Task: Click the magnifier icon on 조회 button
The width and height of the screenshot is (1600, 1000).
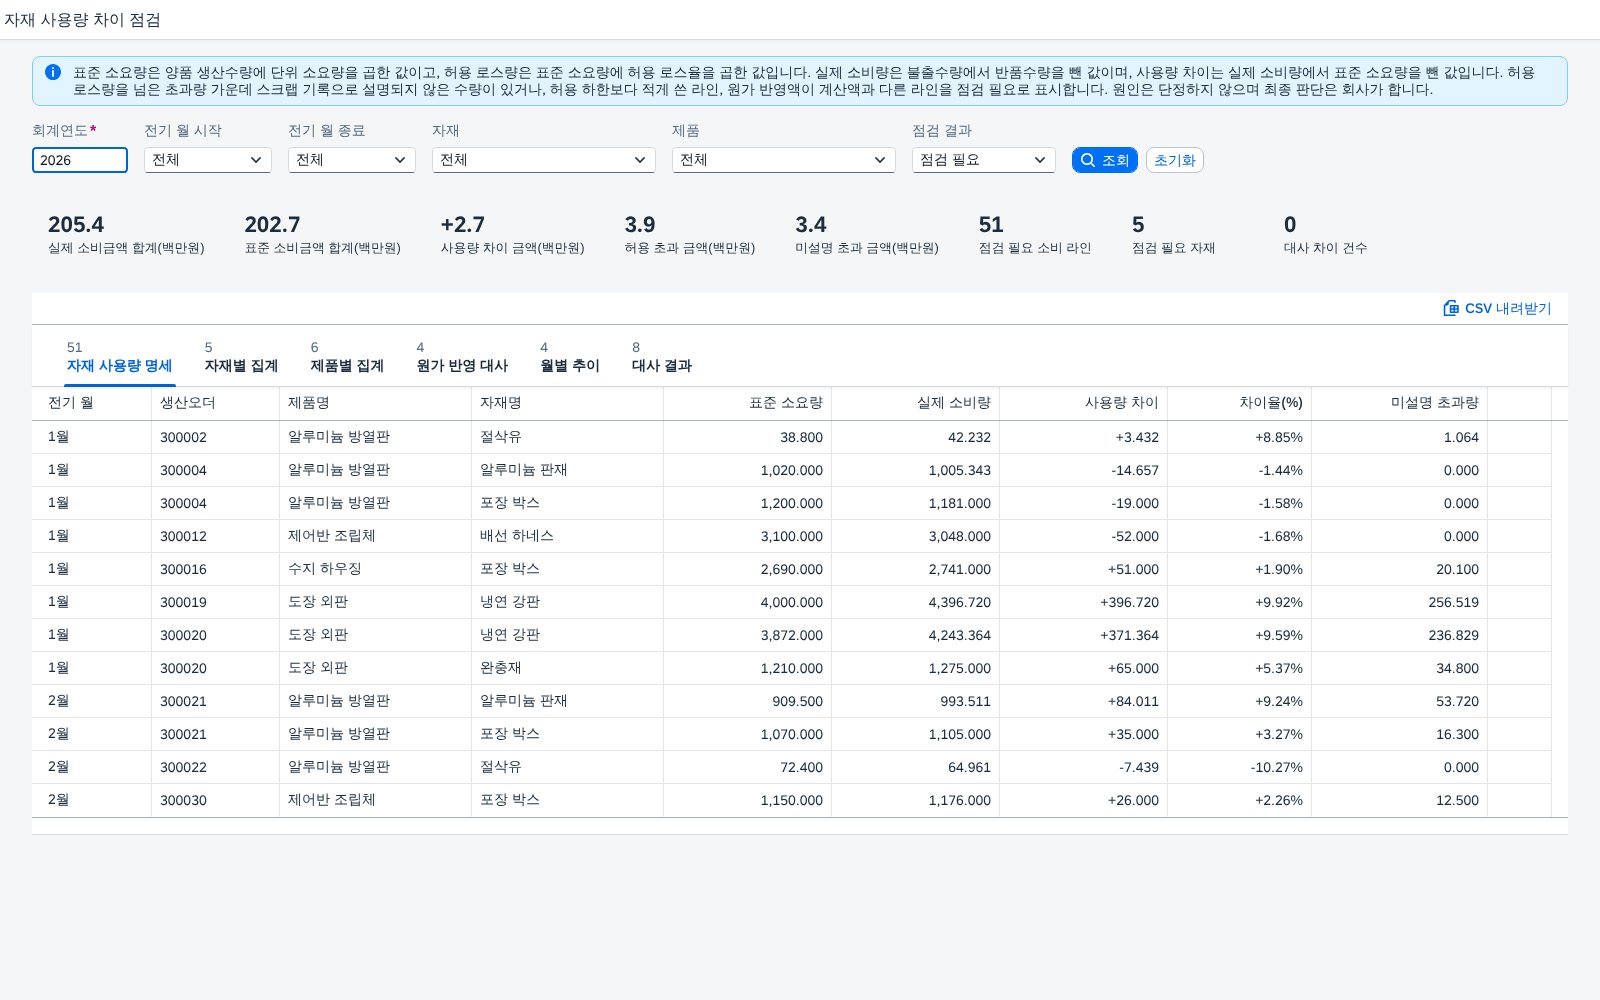Action: tap(1088, 160)
